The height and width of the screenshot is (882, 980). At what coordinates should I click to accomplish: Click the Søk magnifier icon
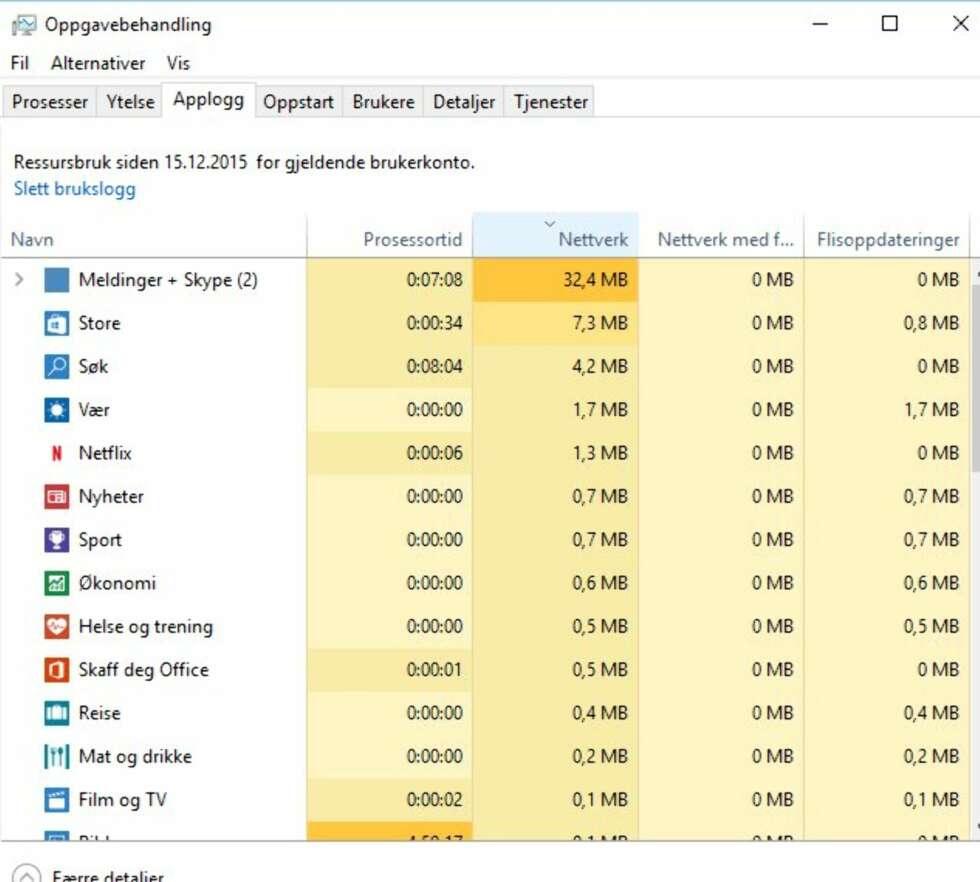(x=56, y=366)
